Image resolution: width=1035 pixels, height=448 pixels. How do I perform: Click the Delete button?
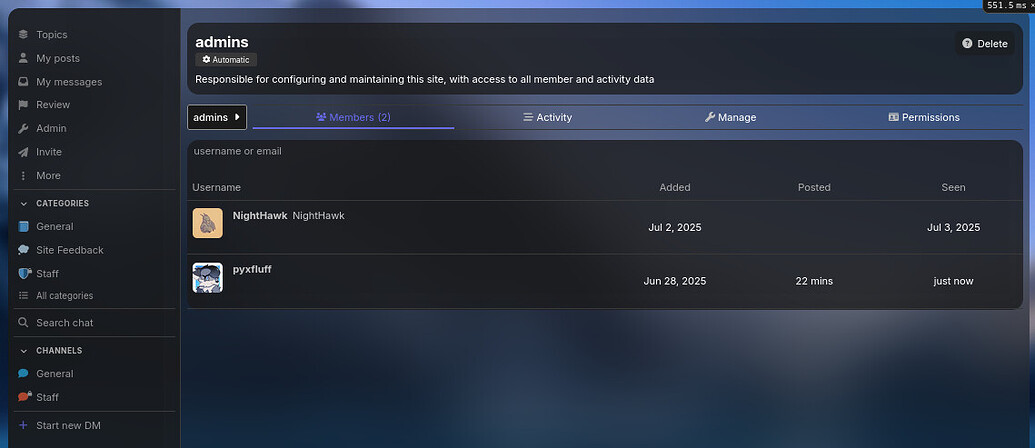pyautogui.click(x=984, y=44)
